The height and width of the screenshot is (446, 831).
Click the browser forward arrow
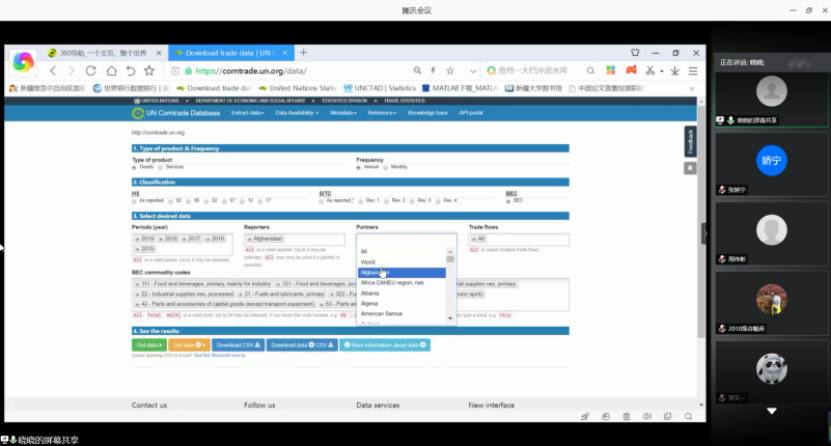point(71,70)
